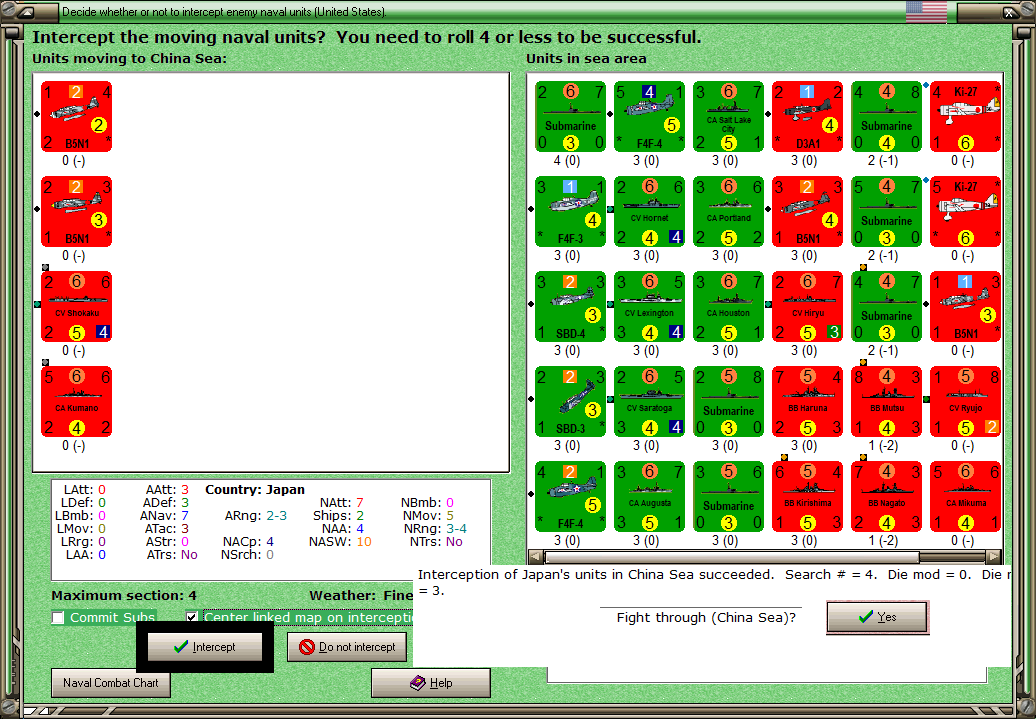The width and height of the screenshot is (1036, 719).
Task: Pick the CV Hiryu carrier unit
Action: click(807, 307)
